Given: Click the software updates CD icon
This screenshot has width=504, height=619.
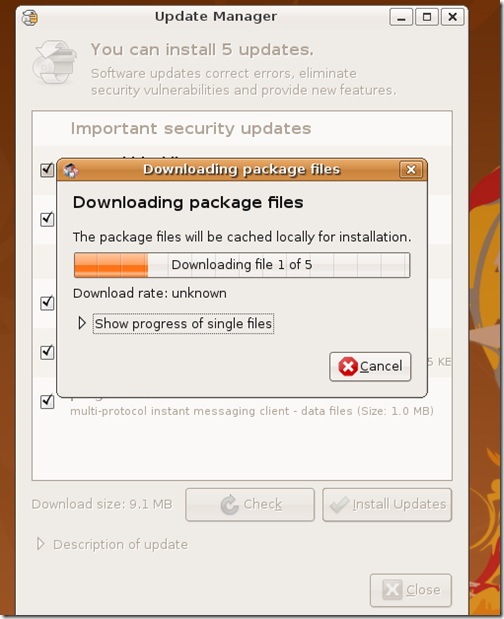Looking at the screenshot, I should coord(54,62).
